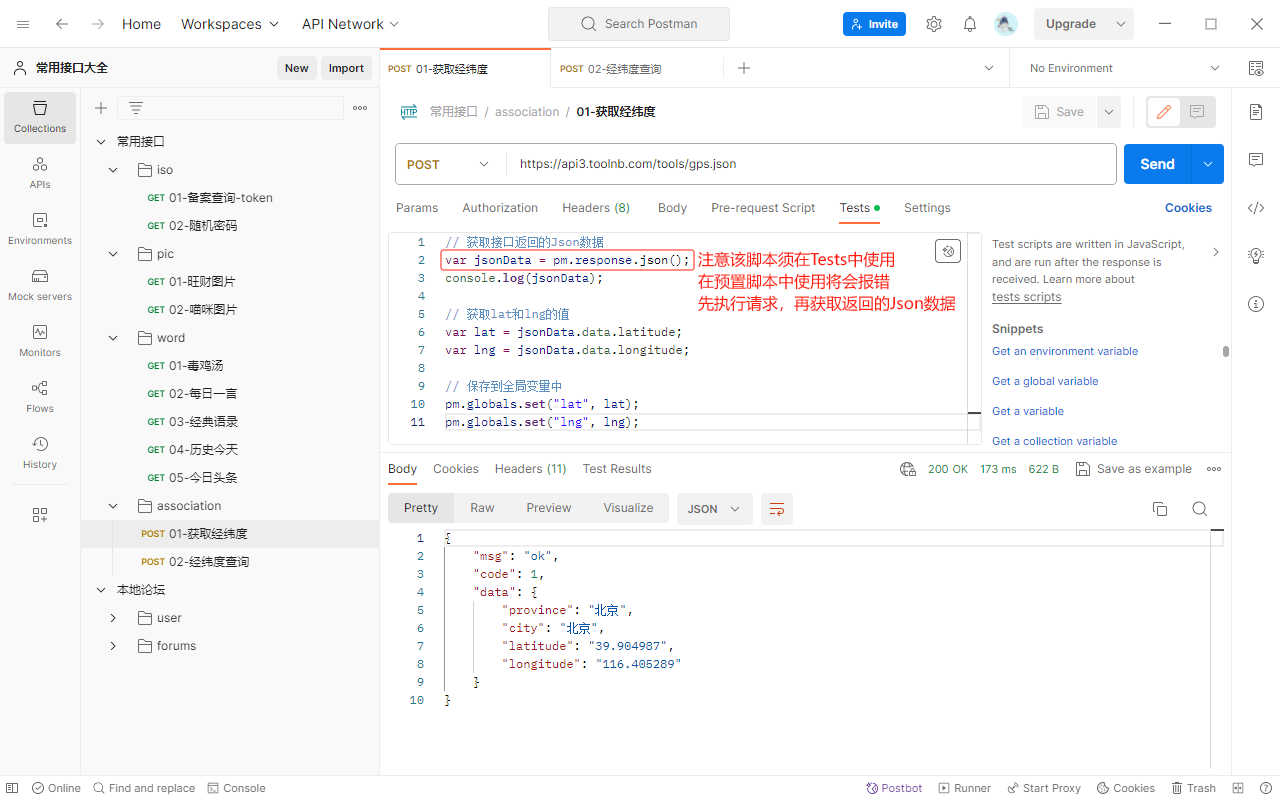This screenshot has width=1280, height=800.
Task: Open the No Environment selector
Action: [1125, 68]
